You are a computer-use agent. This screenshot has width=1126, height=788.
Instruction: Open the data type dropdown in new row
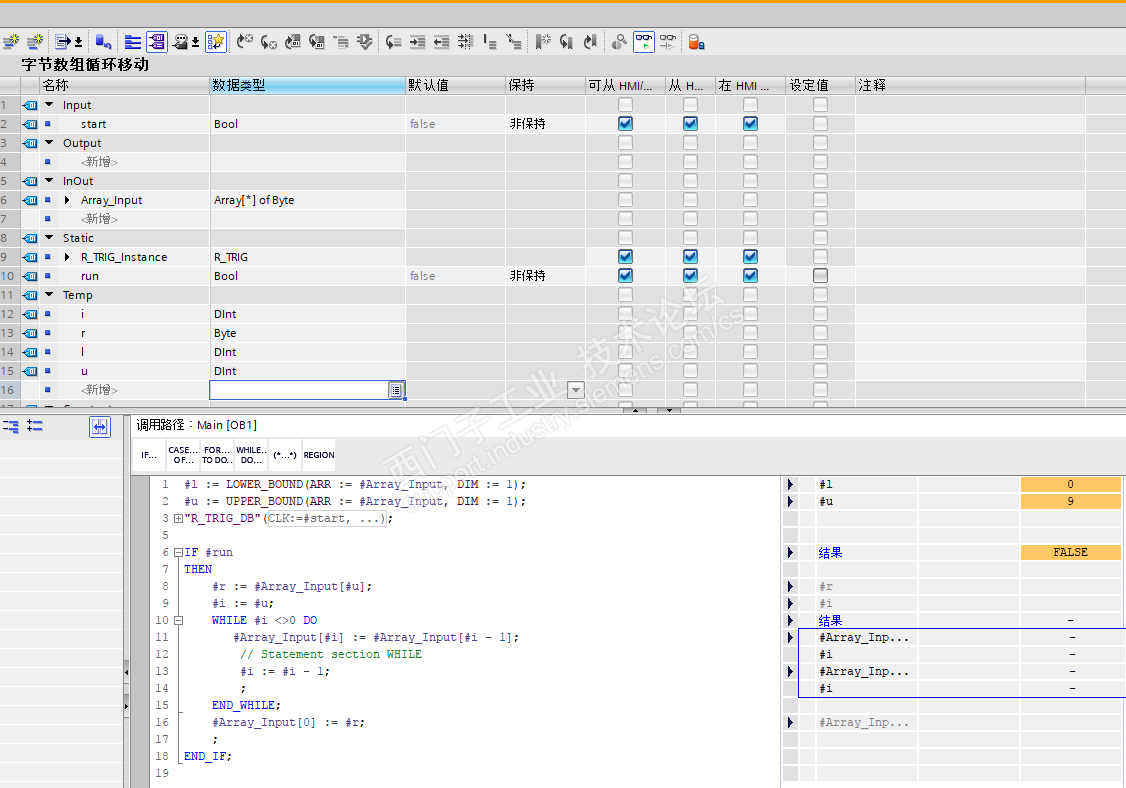click(x=396, y=390)
